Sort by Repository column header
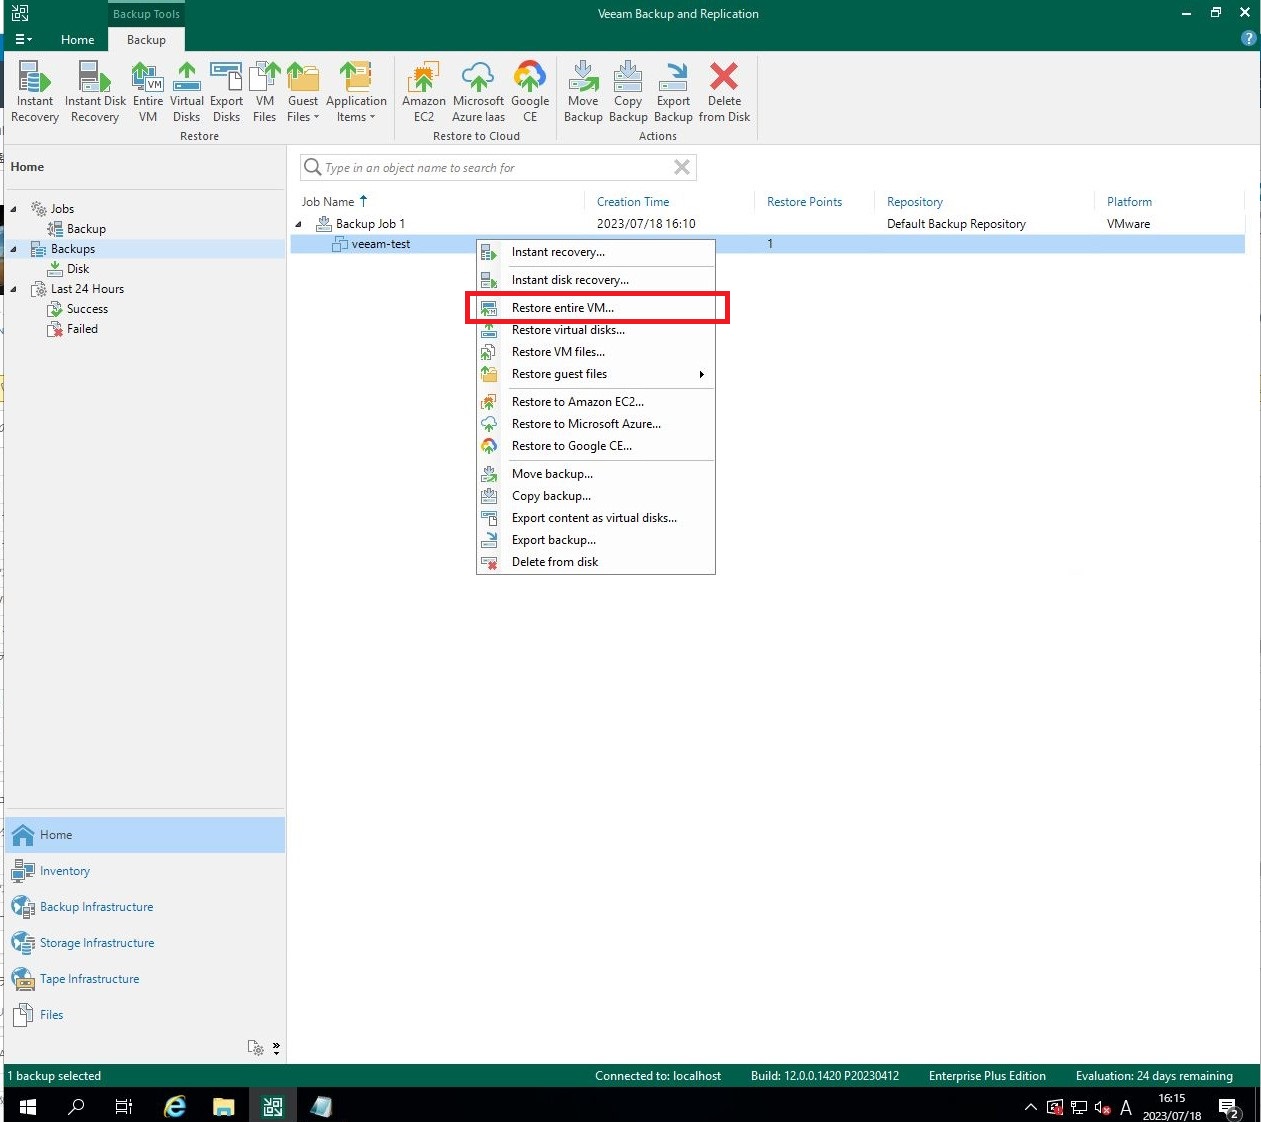The height and width of the screenshot is (1122, 1261). [914, 202]
